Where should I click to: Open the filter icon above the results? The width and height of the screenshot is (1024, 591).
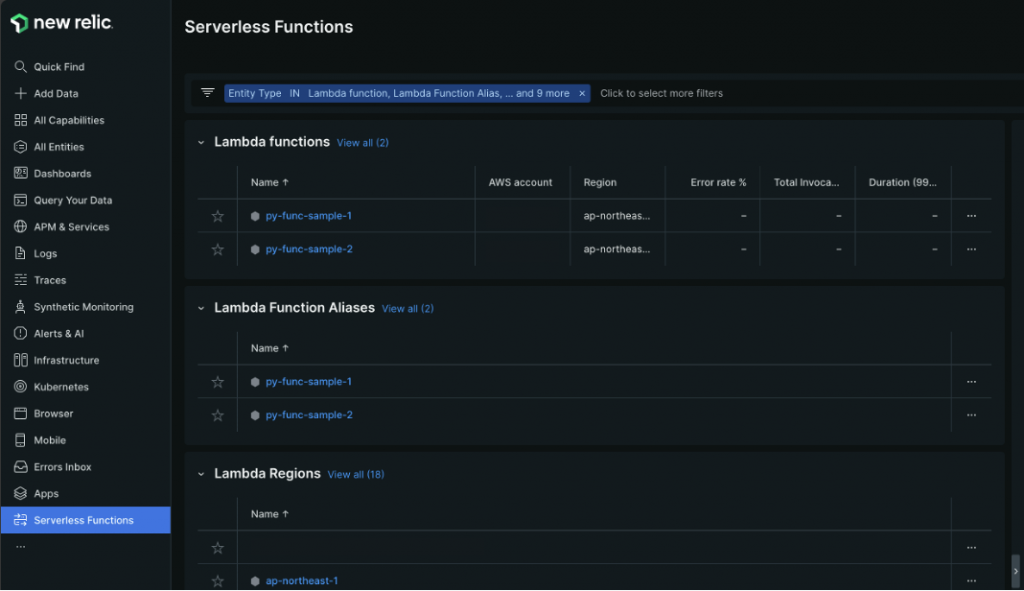pyautogui.click(x=207, y=92)
